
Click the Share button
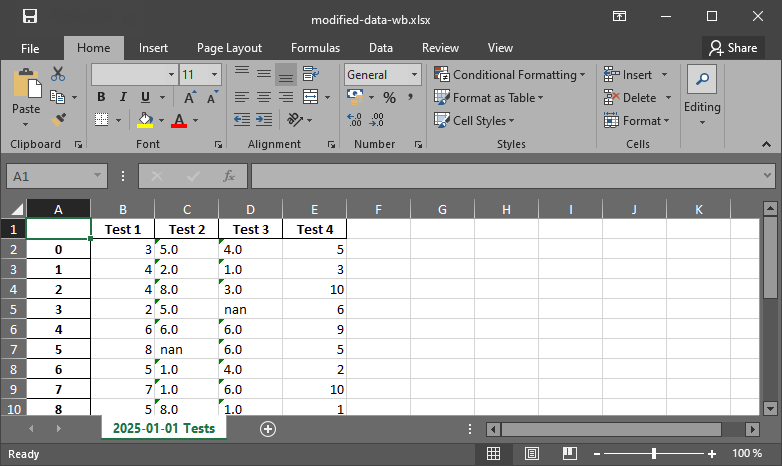[x=733, y=48]
